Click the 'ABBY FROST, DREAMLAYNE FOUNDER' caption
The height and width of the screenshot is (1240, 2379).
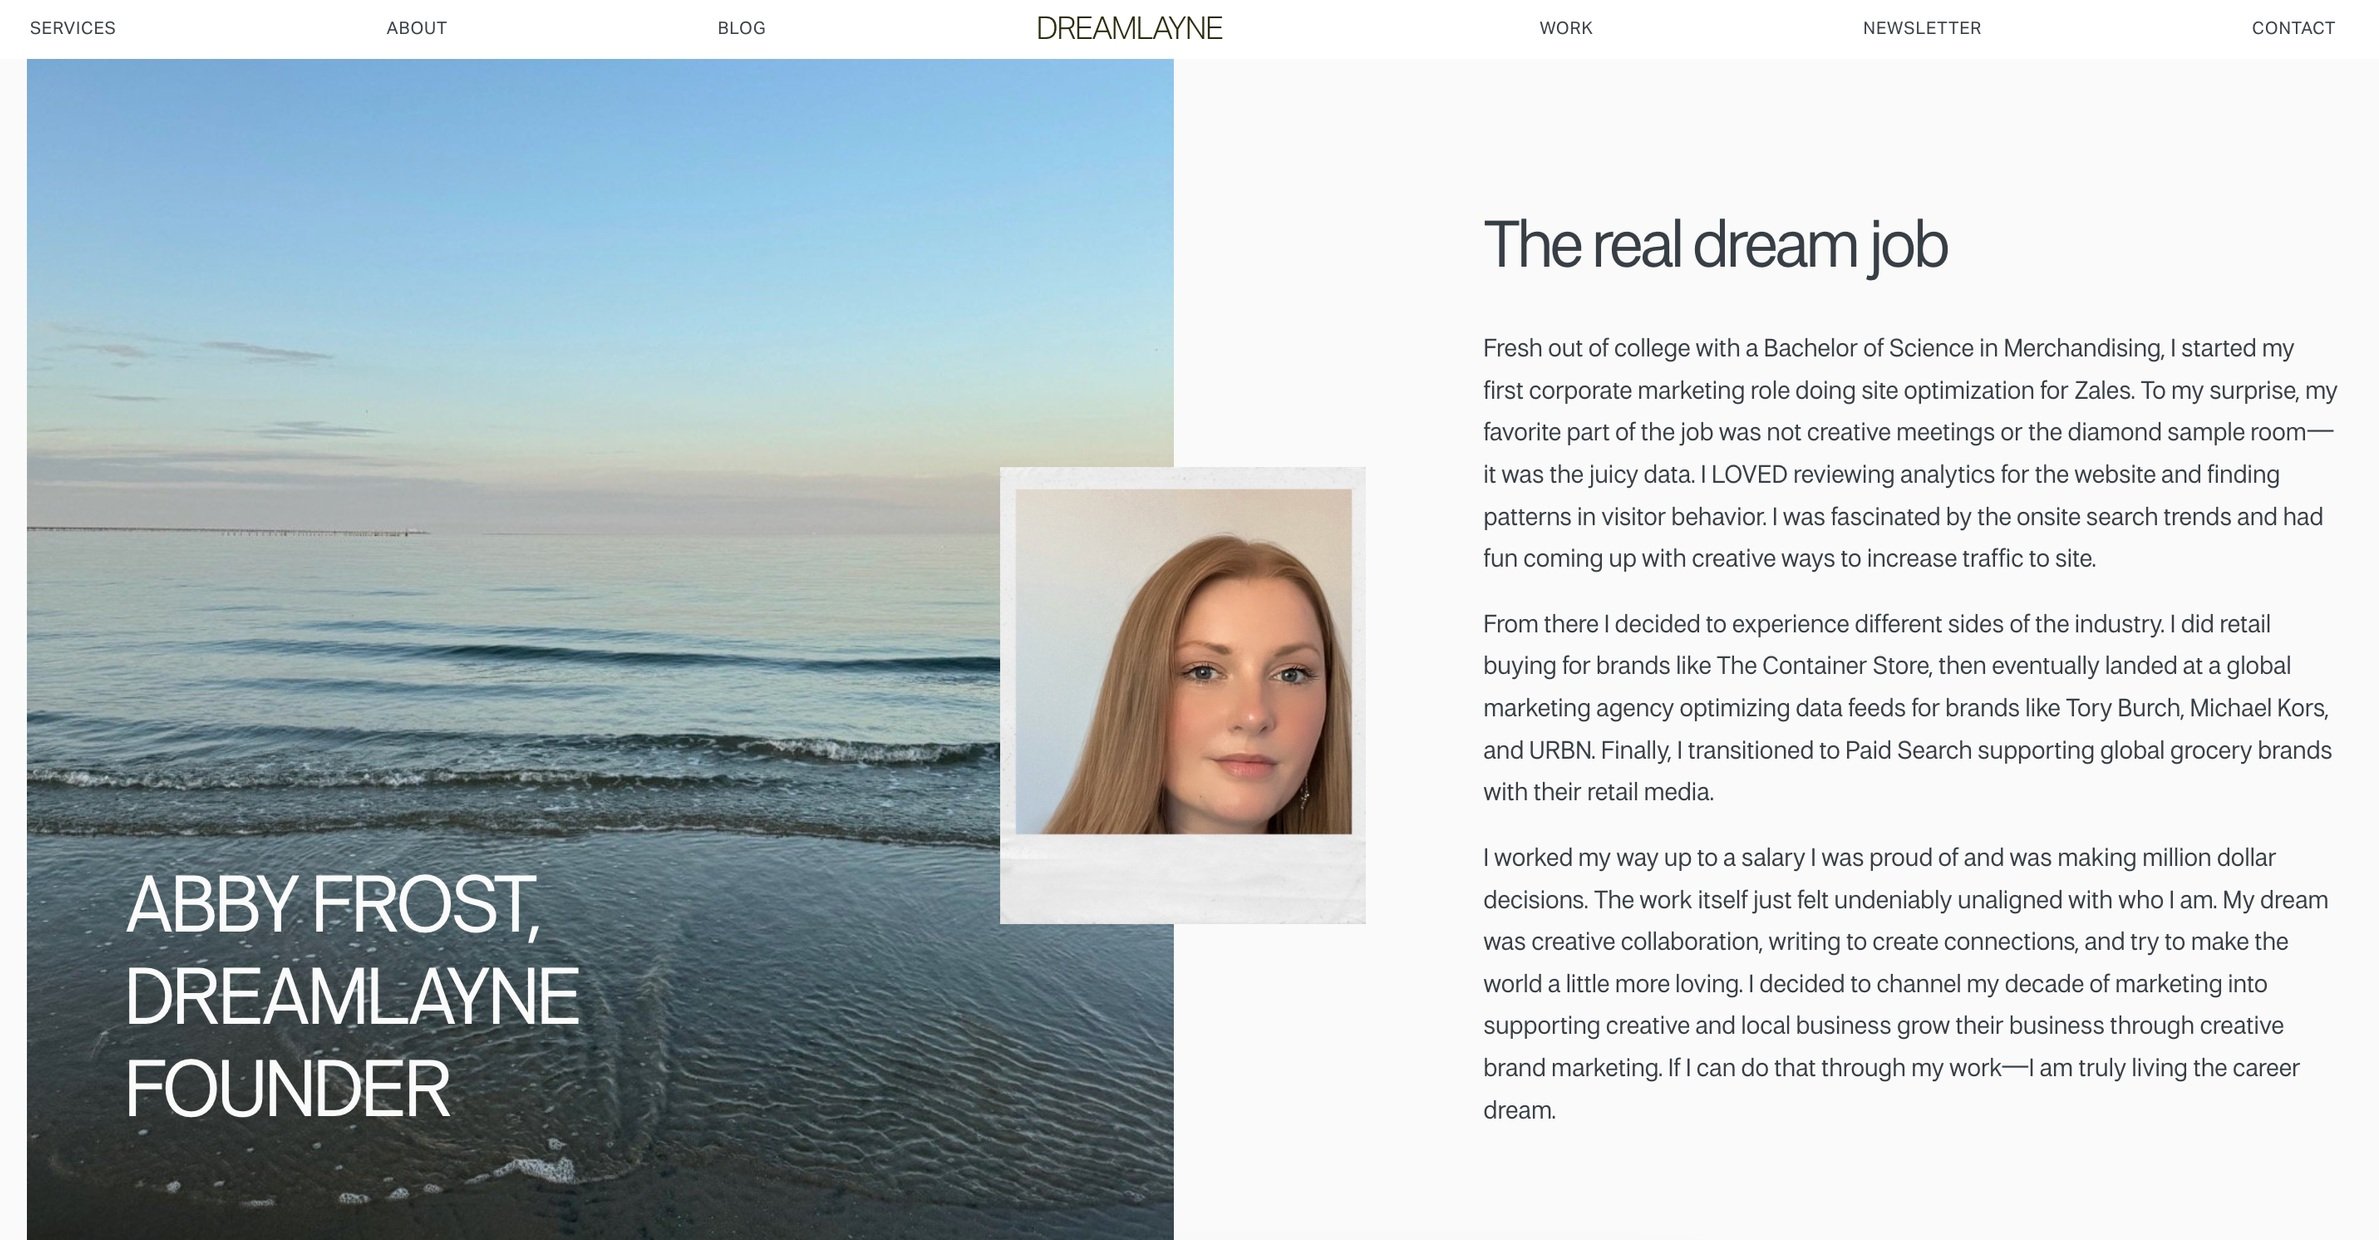pos(352,997)
